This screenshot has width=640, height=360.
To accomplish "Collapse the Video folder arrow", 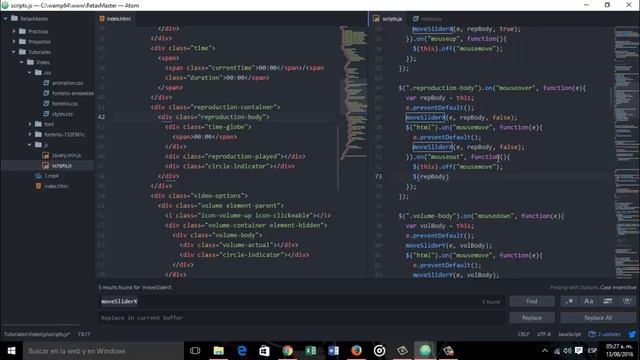I will [x=22, y=62].
